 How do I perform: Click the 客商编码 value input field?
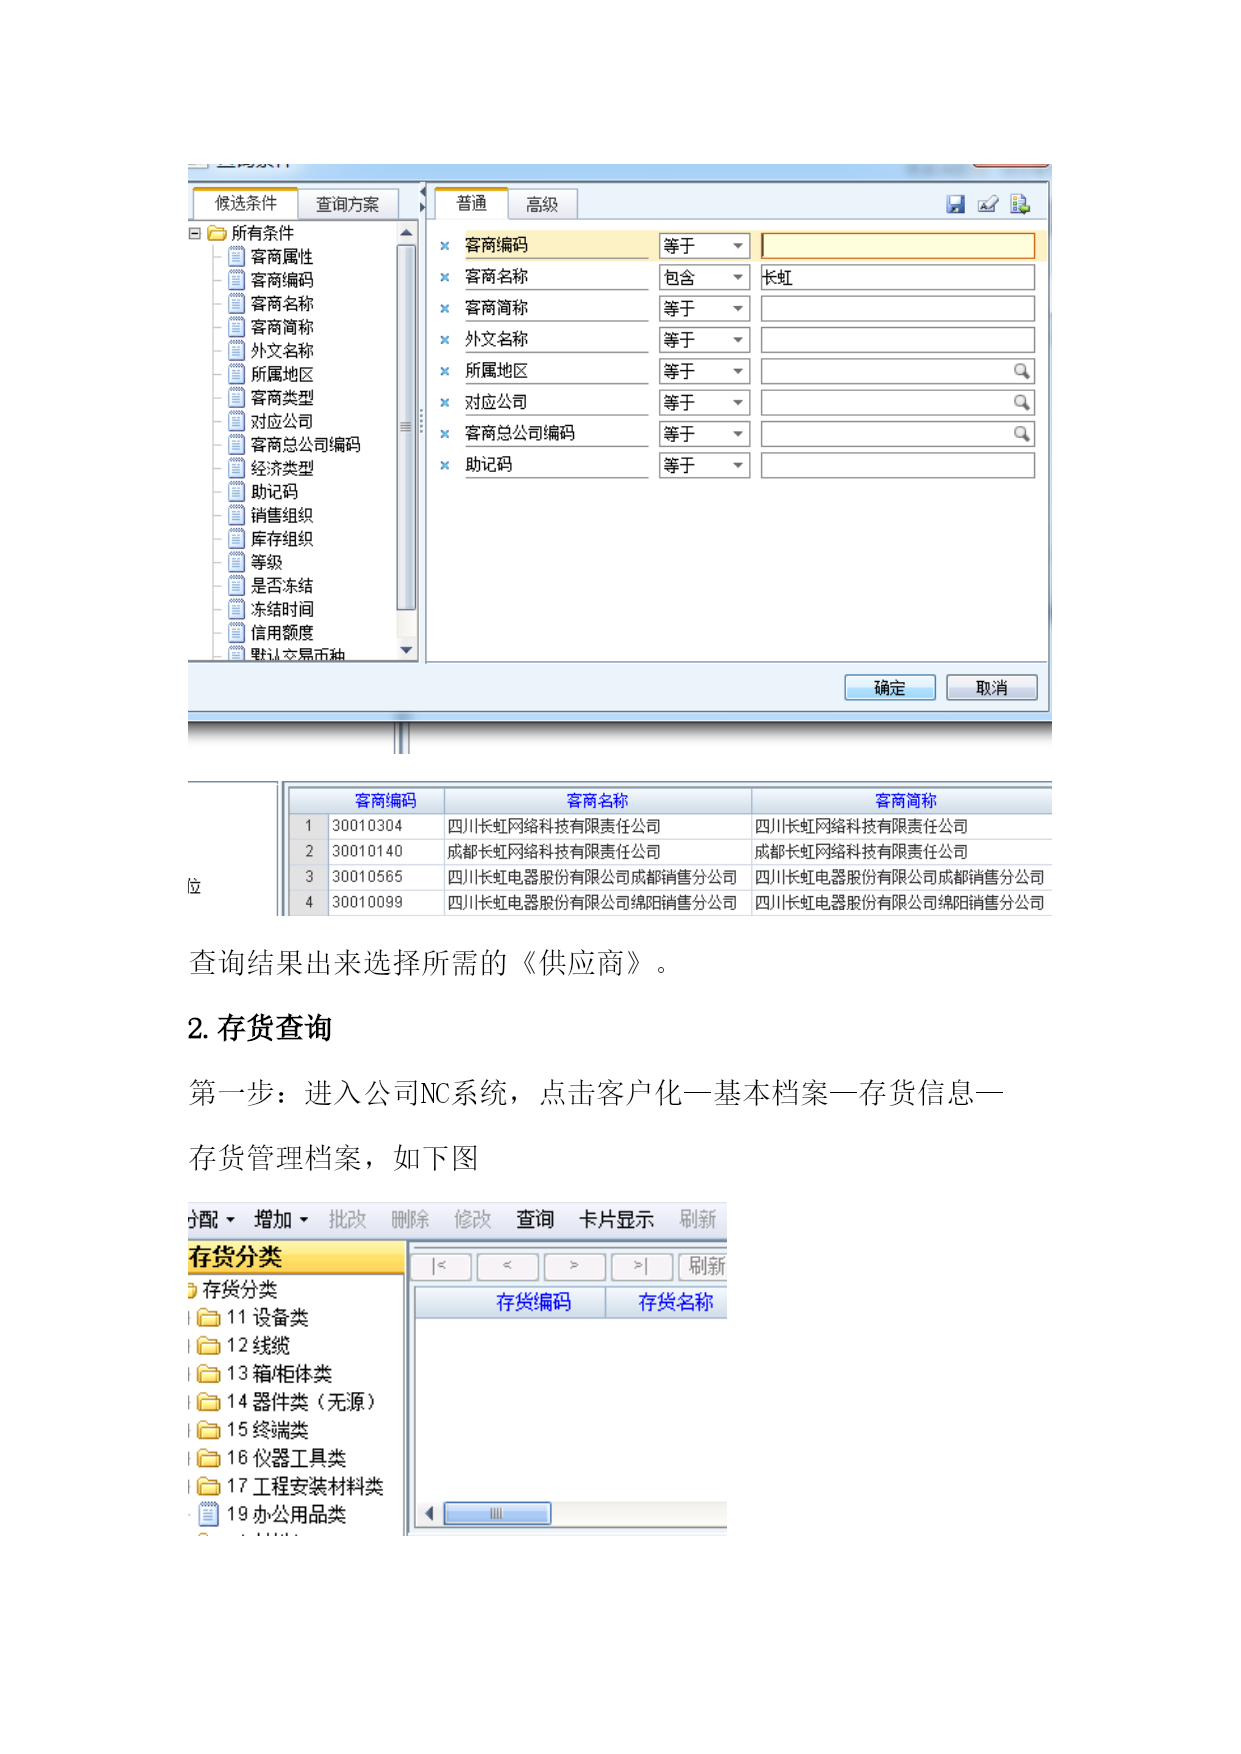tap(898, 246)
